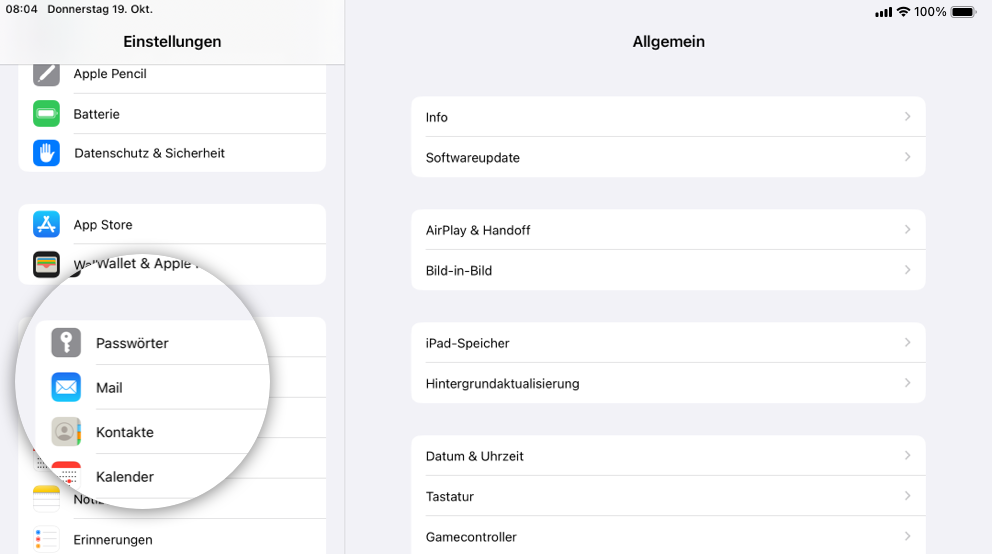The height and width of the screenshot is (554, 992).
Task: Open Gamecontroller settings row
Action: pos(668,536)
